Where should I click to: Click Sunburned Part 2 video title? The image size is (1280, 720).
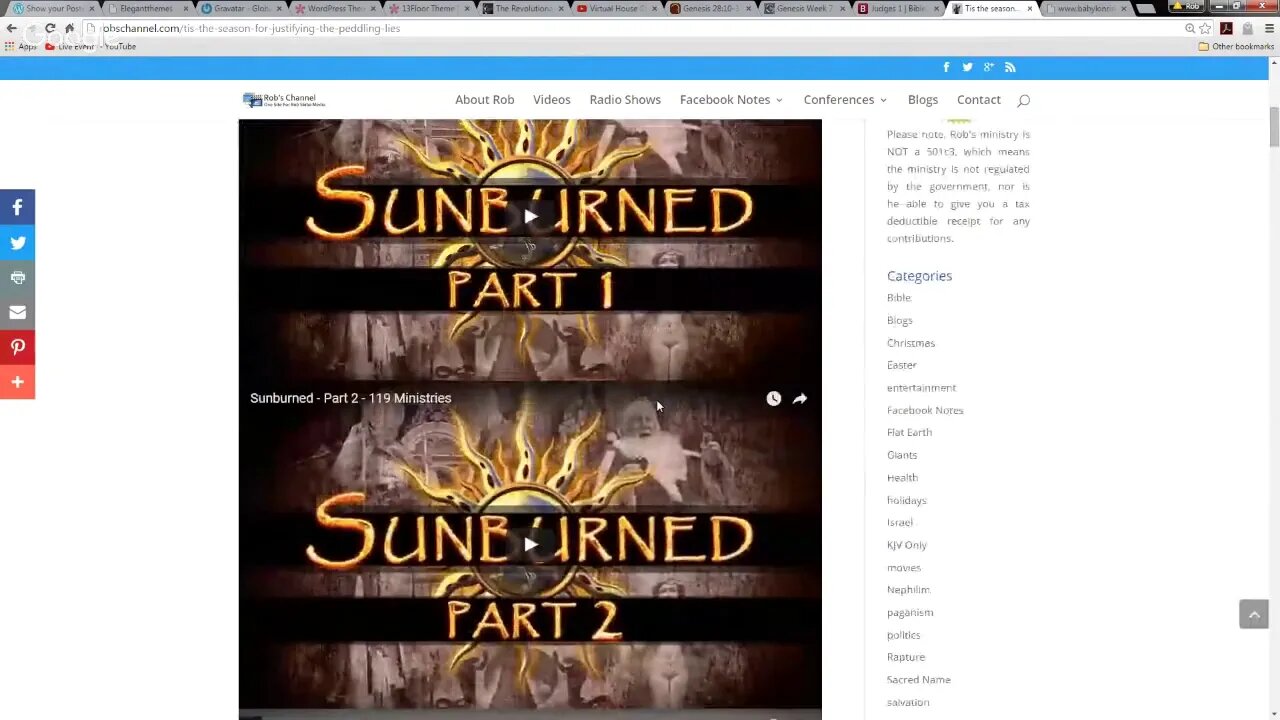point(351,398)
